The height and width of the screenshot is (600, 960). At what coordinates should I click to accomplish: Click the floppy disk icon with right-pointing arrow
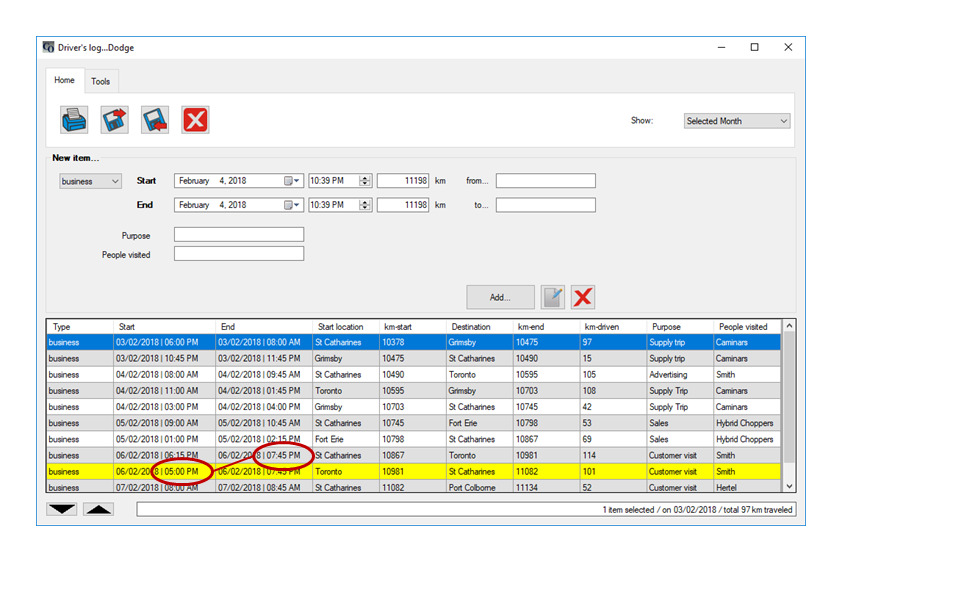tap(115, 120)
